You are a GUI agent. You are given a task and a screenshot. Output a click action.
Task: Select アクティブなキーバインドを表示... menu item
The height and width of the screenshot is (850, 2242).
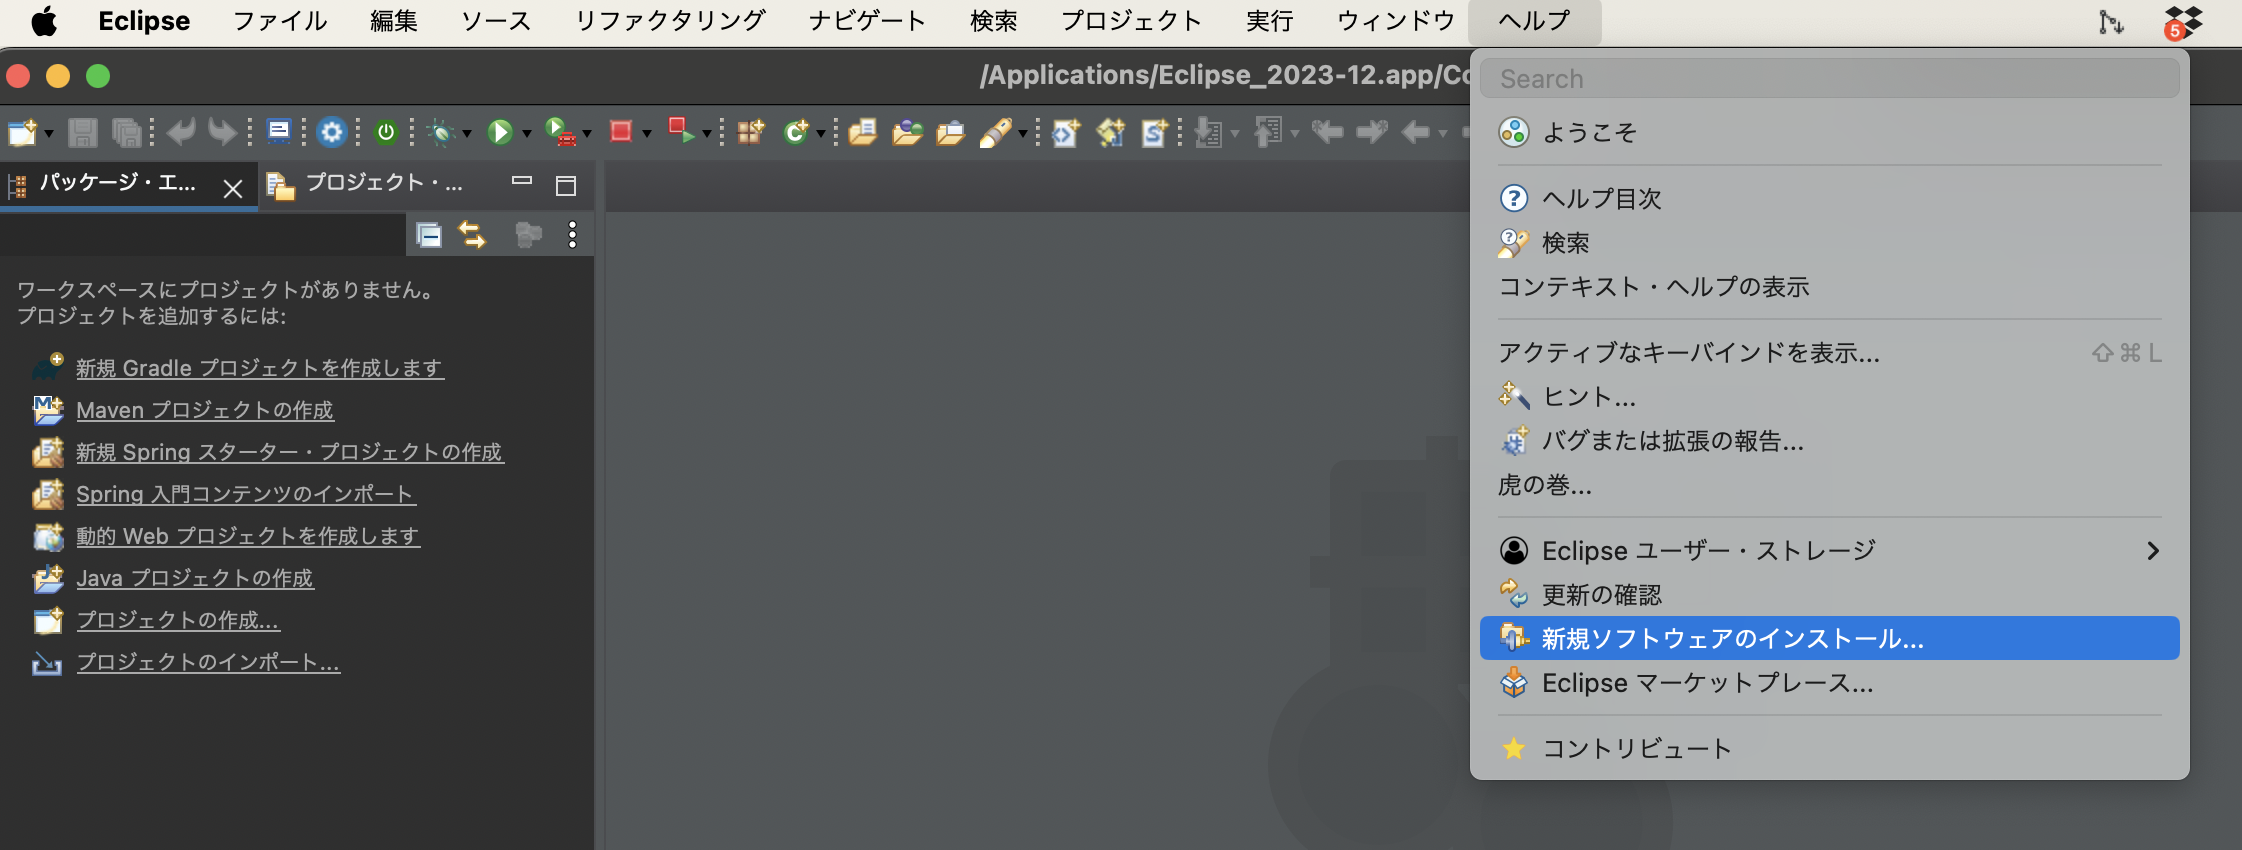click(1829, 353)
